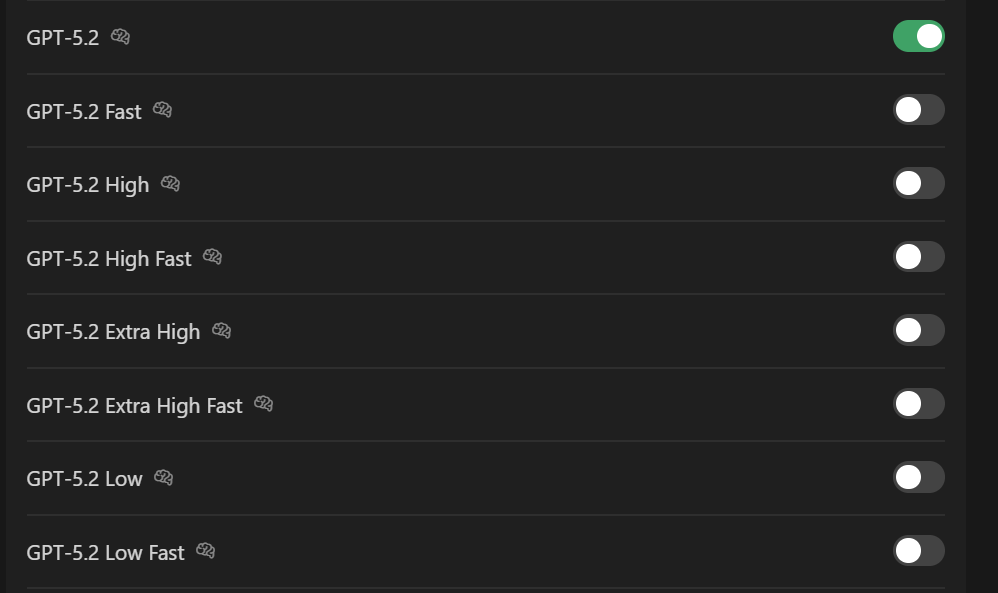Disable the GPT-5.2 model toggle

coord(918,37)
